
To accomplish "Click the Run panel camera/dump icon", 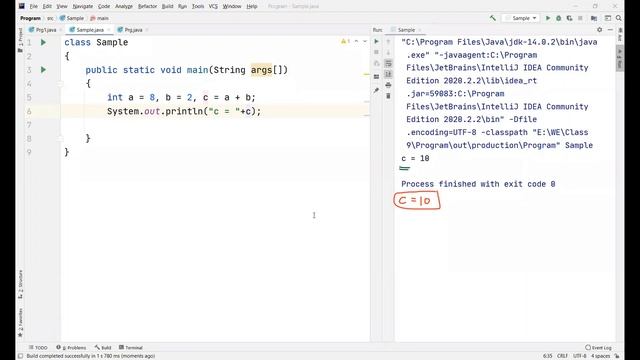I will click(376, 63).
